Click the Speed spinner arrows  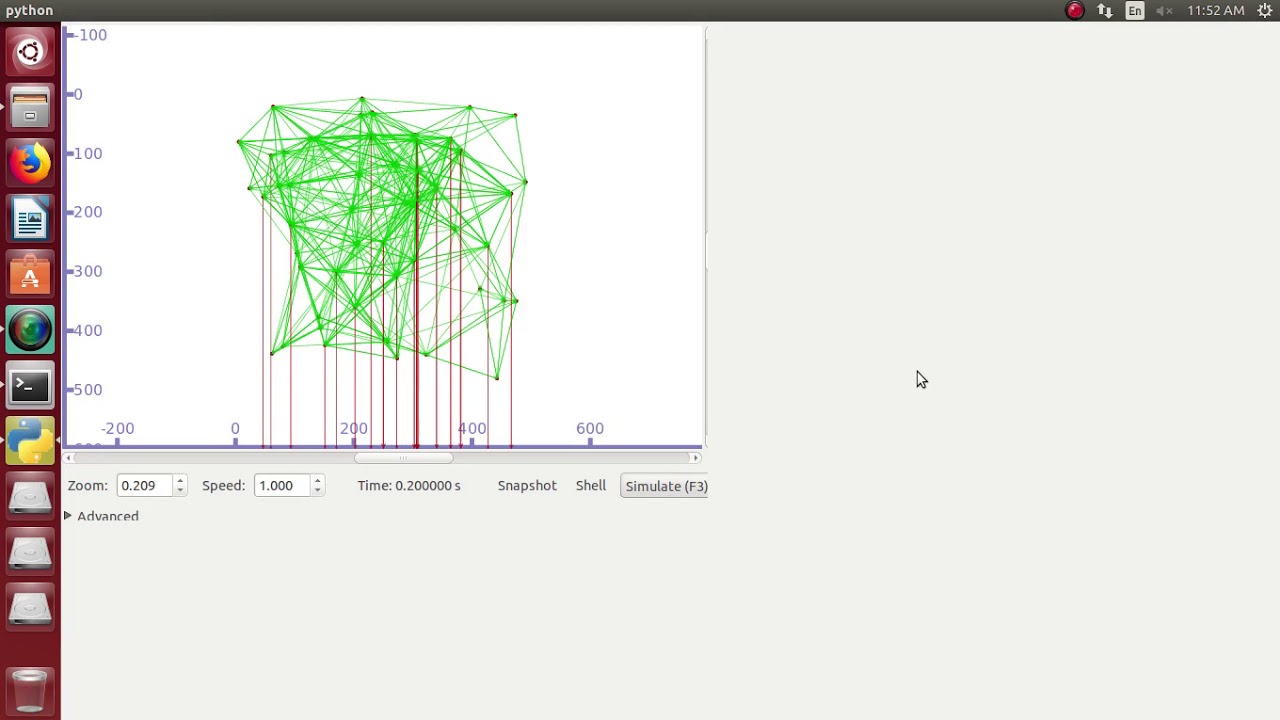[317, 486]
